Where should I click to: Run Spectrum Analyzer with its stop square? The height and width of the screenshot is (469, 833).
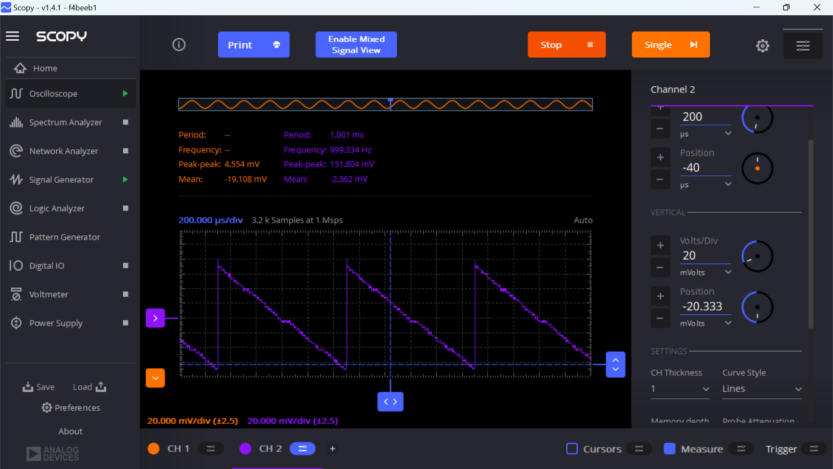(x=125, y=122)
